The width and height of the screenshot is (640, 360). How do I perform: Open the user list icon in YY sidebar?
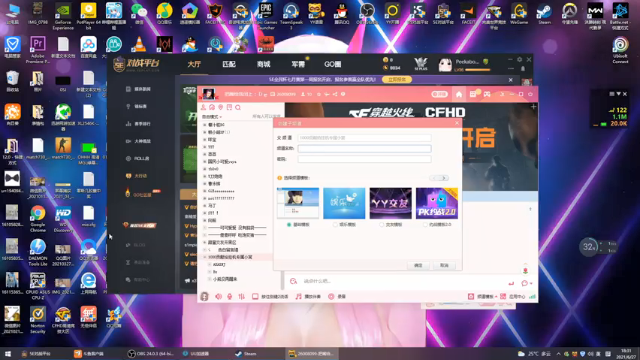(x=203, y=107)
